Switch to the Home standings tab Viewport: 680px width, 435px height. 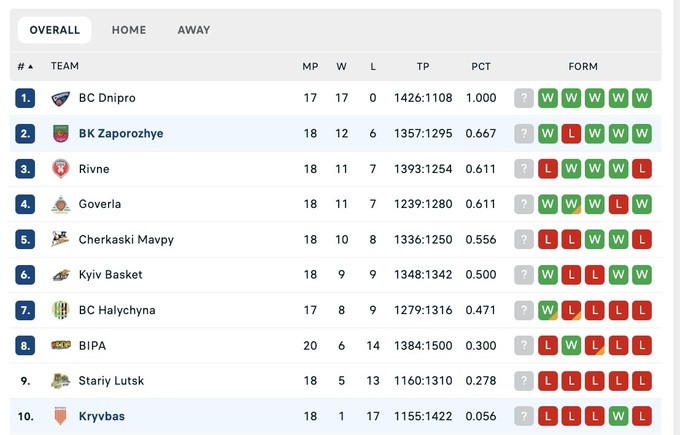click(x=129, y=30)
